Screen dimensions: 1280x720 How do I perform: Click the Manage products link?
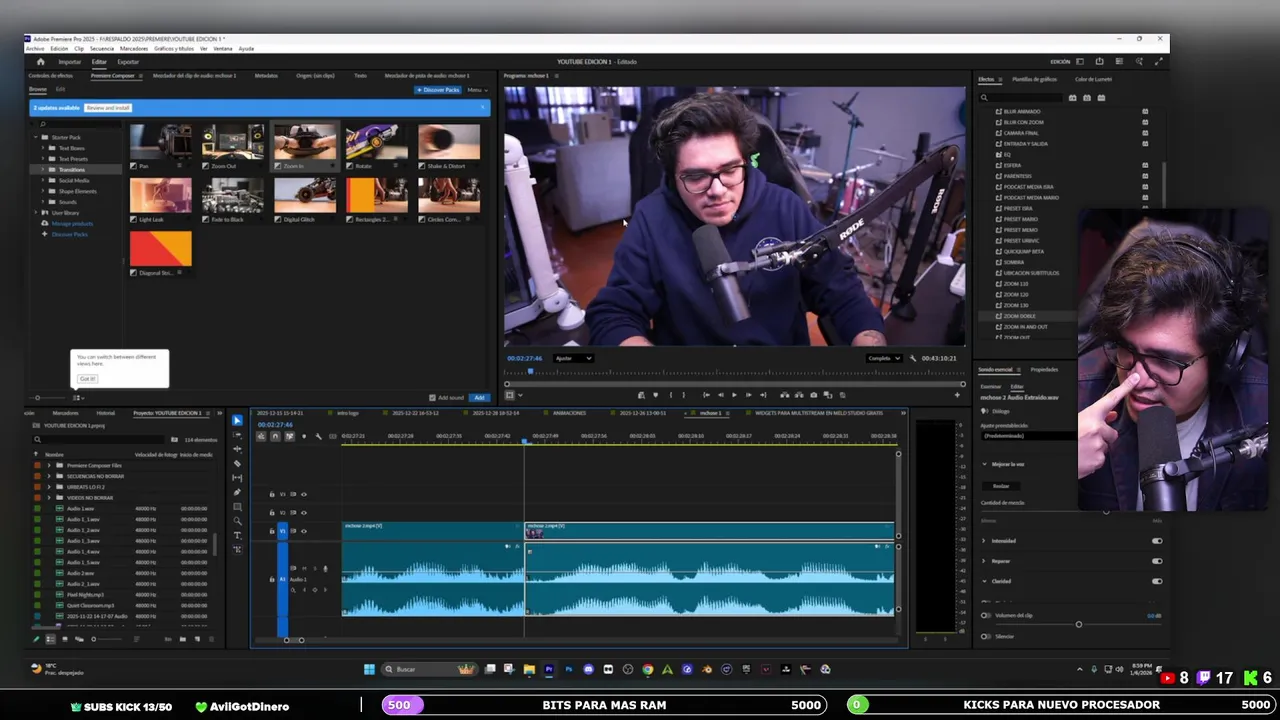click(x=72, y=224)
